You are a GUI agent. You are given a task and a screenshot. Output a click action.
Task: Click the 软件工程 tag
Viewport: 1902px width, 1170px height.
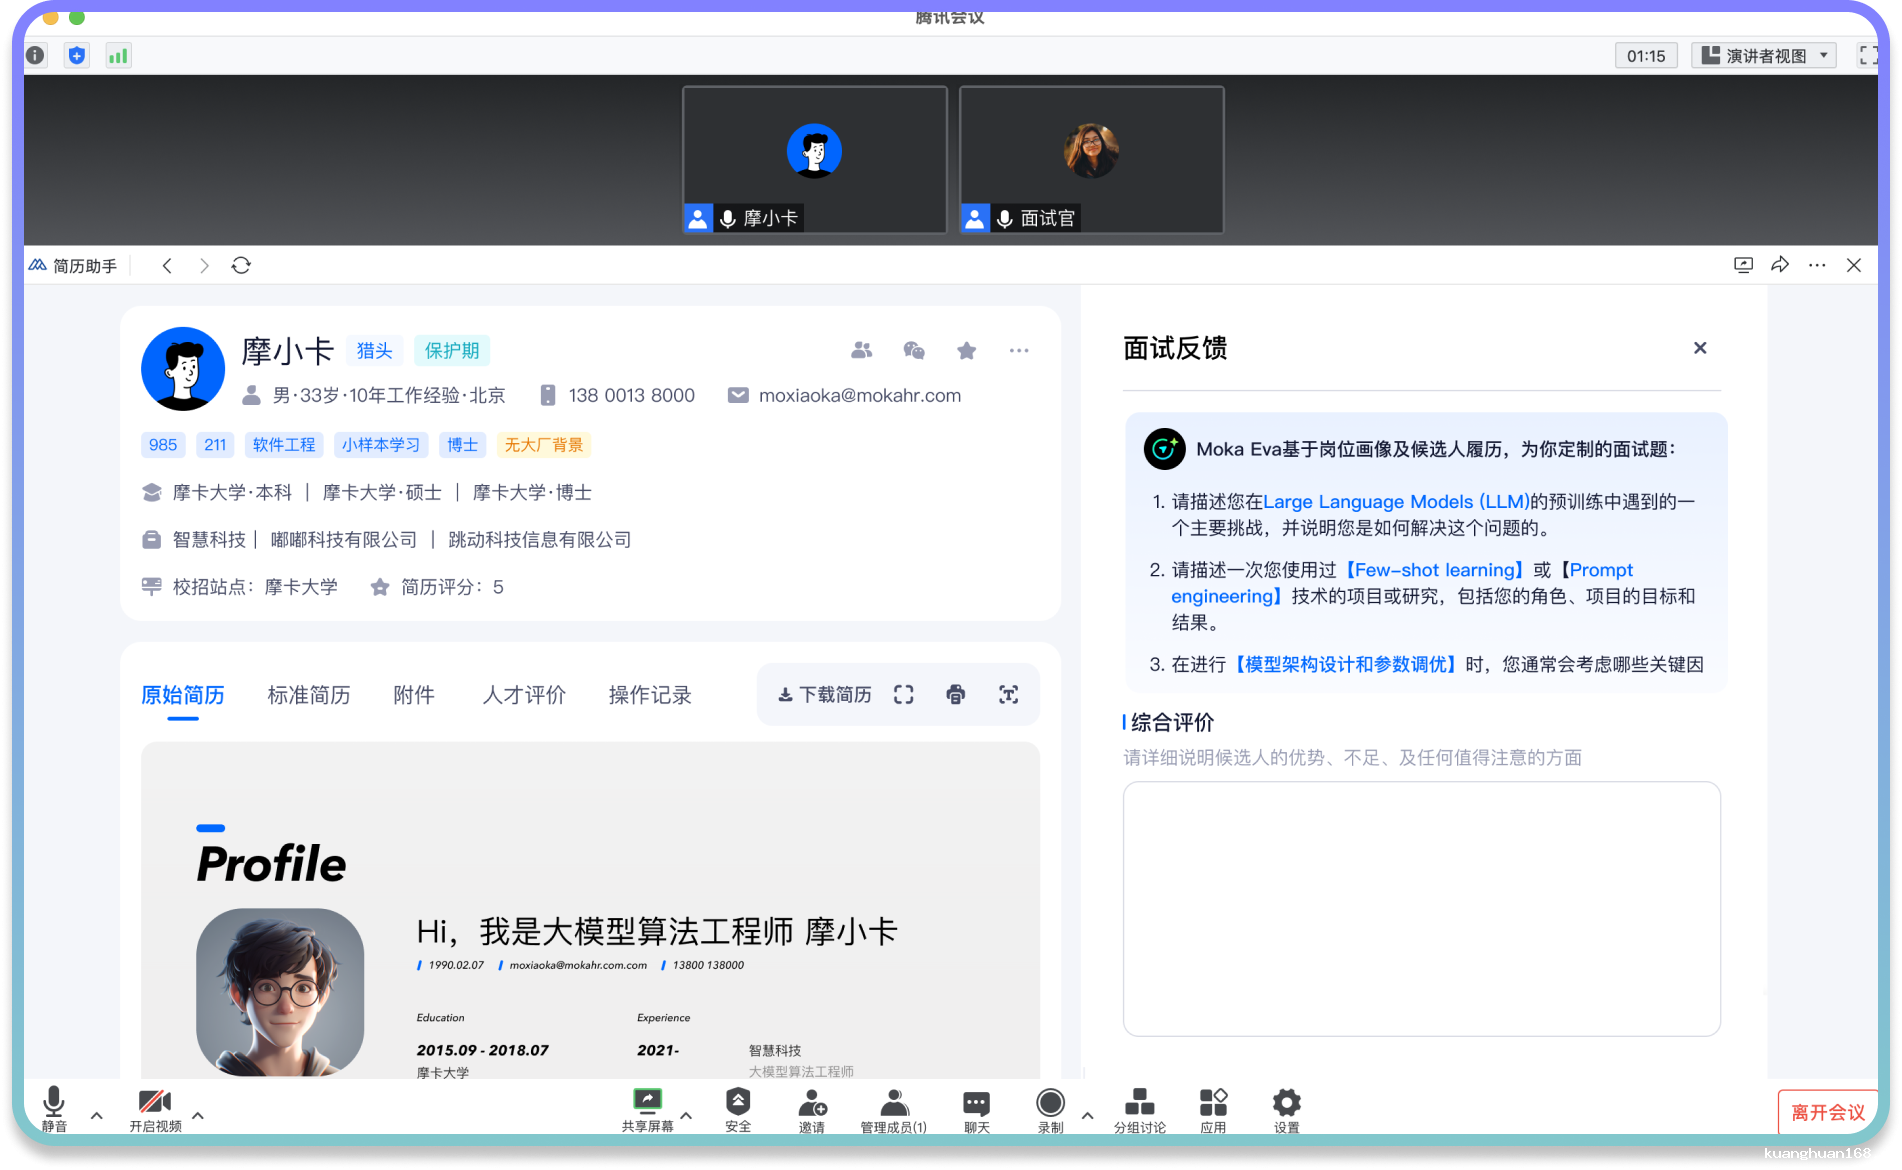284,445
